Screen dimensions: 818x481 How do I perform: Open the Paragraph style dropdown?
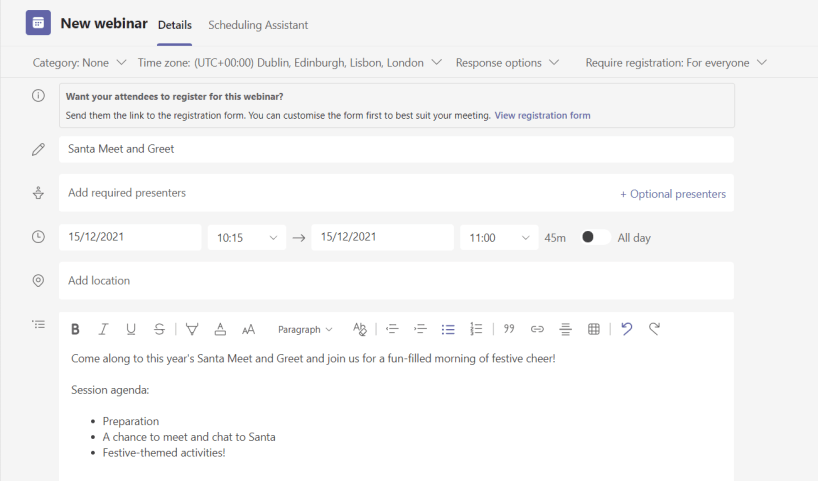coord(305,329)
